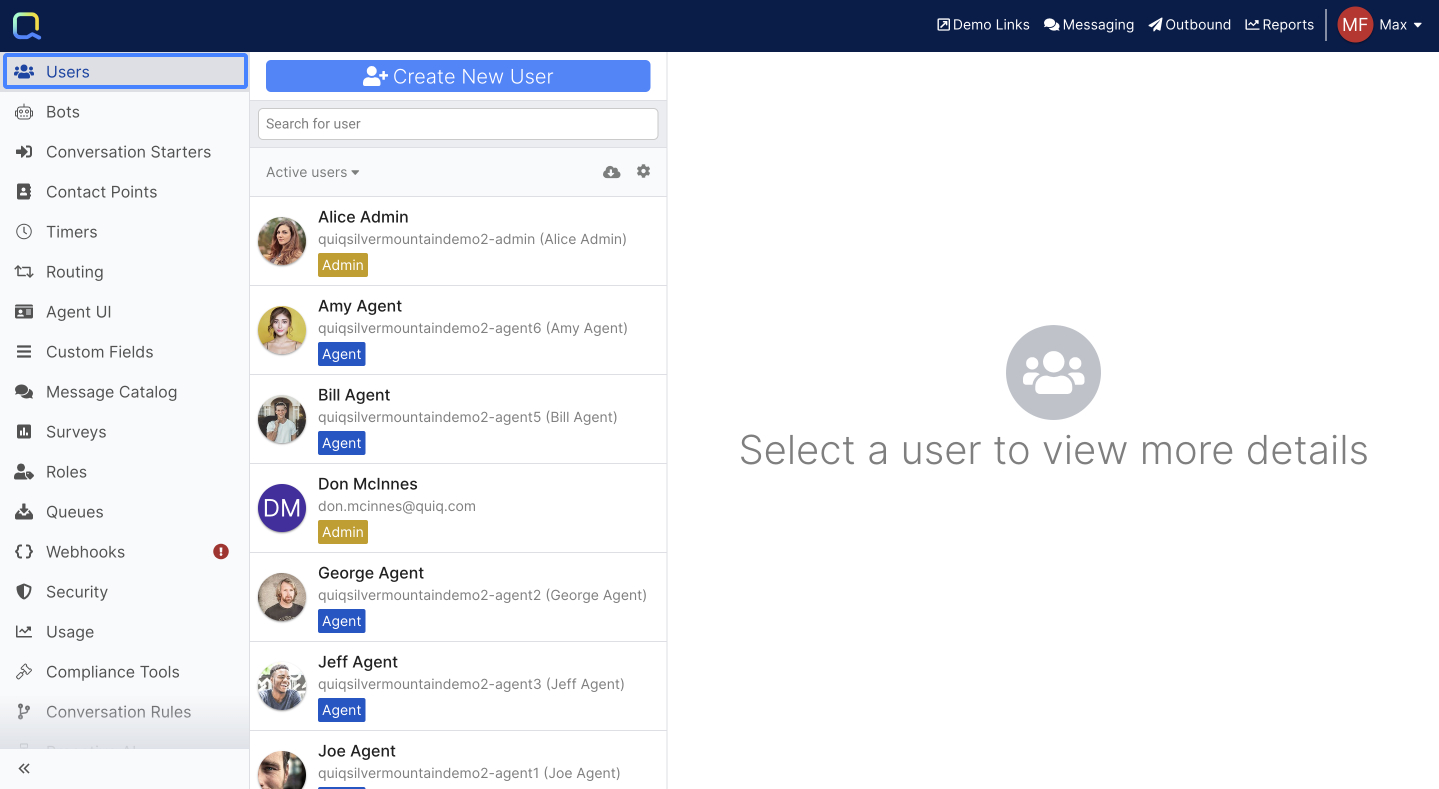The height and width of the screenshot is (789, 1439).
Task: Open user list settings gear
Action: tap(643, 171)
